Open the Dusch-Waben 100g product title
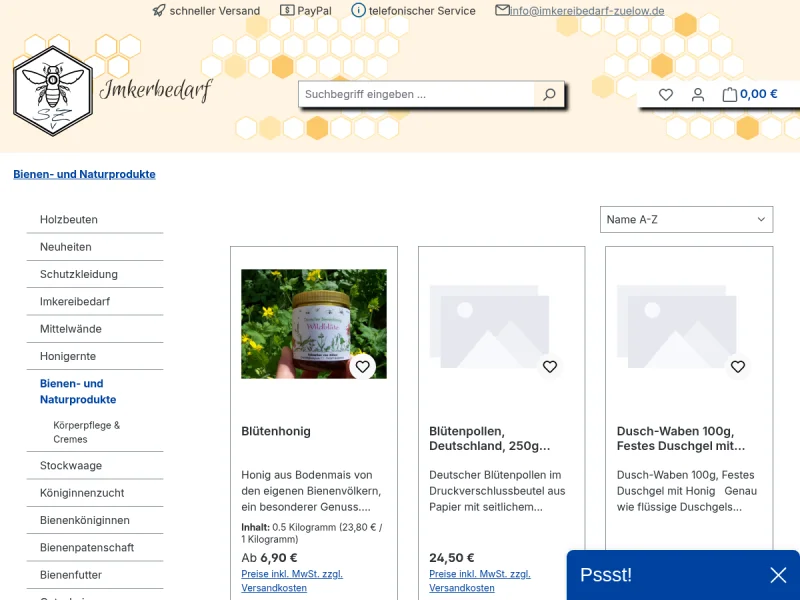Image resolution: width=800 pixels, height=600 pixels. click(x=681, y=439)
